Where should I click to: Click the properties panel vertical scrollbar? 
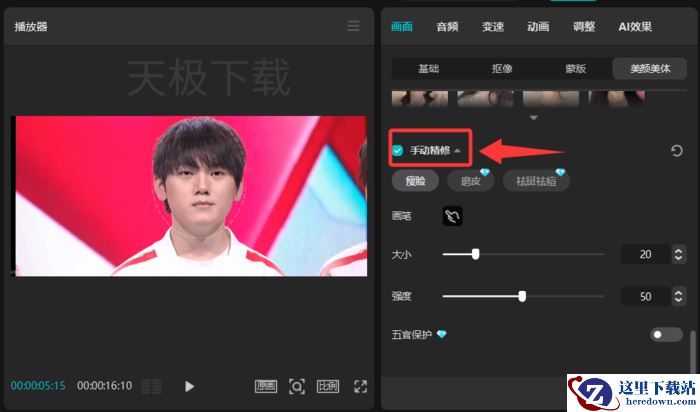[x=692, y=350]
